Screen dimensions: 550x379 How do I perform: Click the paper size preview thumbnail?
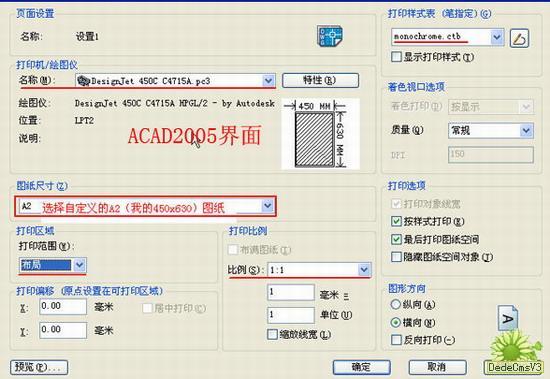(x=320, y=134)
